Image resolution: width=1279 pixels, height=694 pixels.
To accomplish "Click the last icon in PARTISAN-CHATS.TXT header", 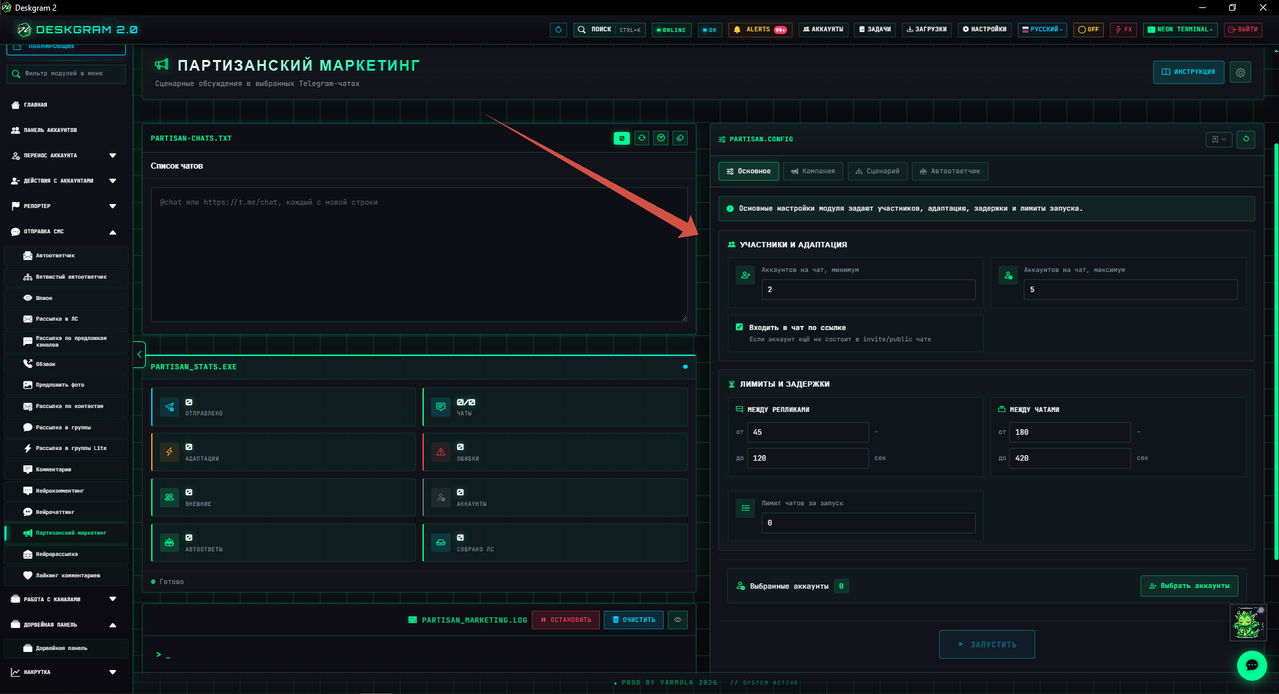I will pyautogui.click(x=680, y=138).
